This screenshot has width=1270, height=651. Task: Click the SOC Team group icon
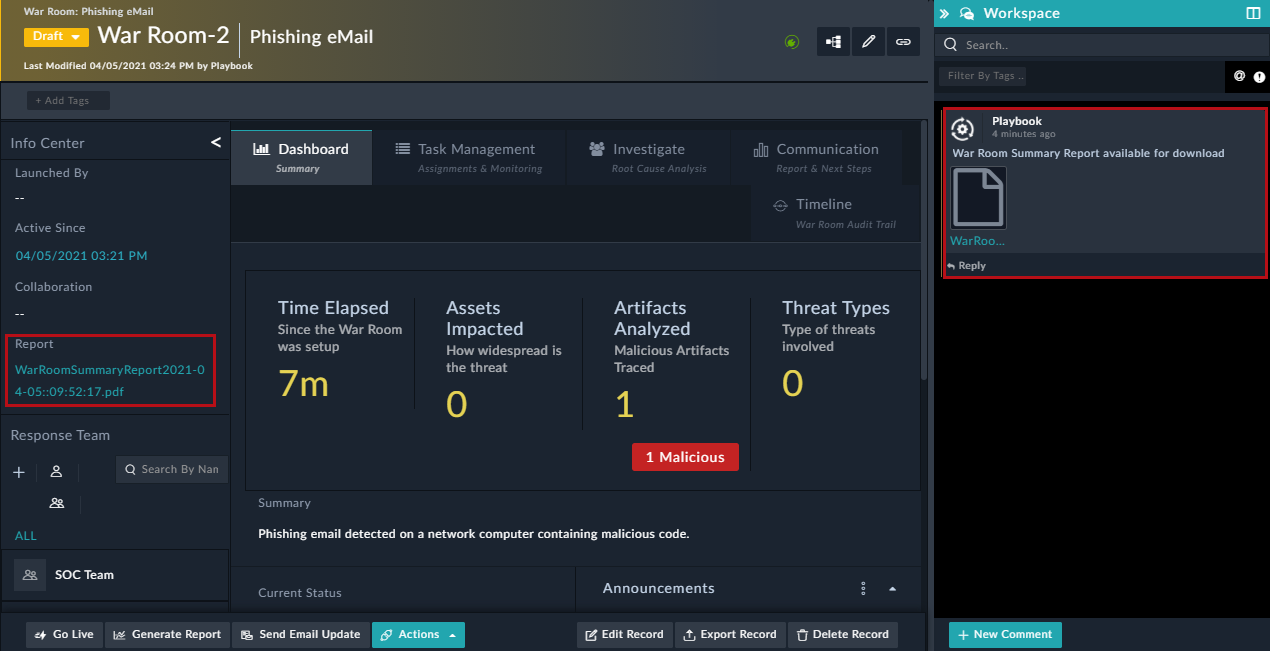pos(30,575)
